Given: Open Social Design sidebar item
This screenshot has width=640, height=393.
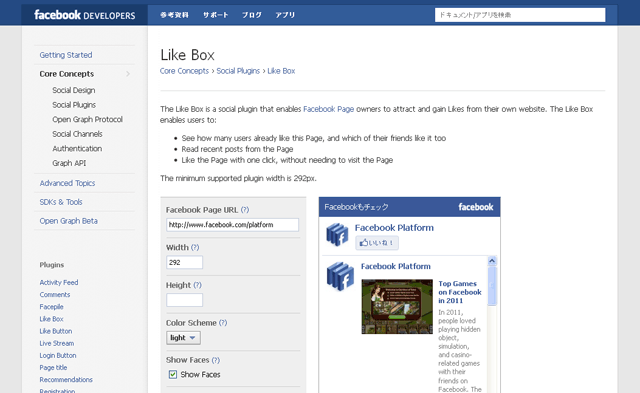Looking at the screenshot, I should [73, 90].
